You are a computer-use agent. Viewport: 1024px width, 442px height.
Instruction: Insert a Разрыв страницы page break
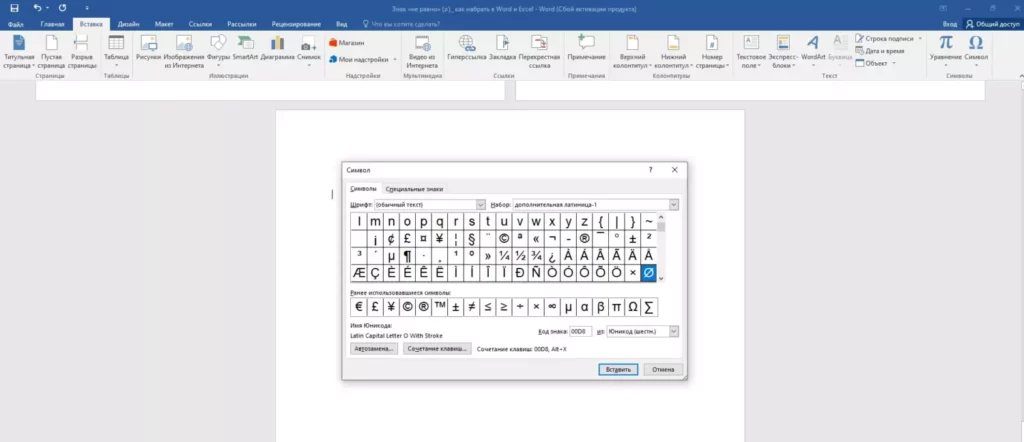pyautogui.click(x=82, y=52)
